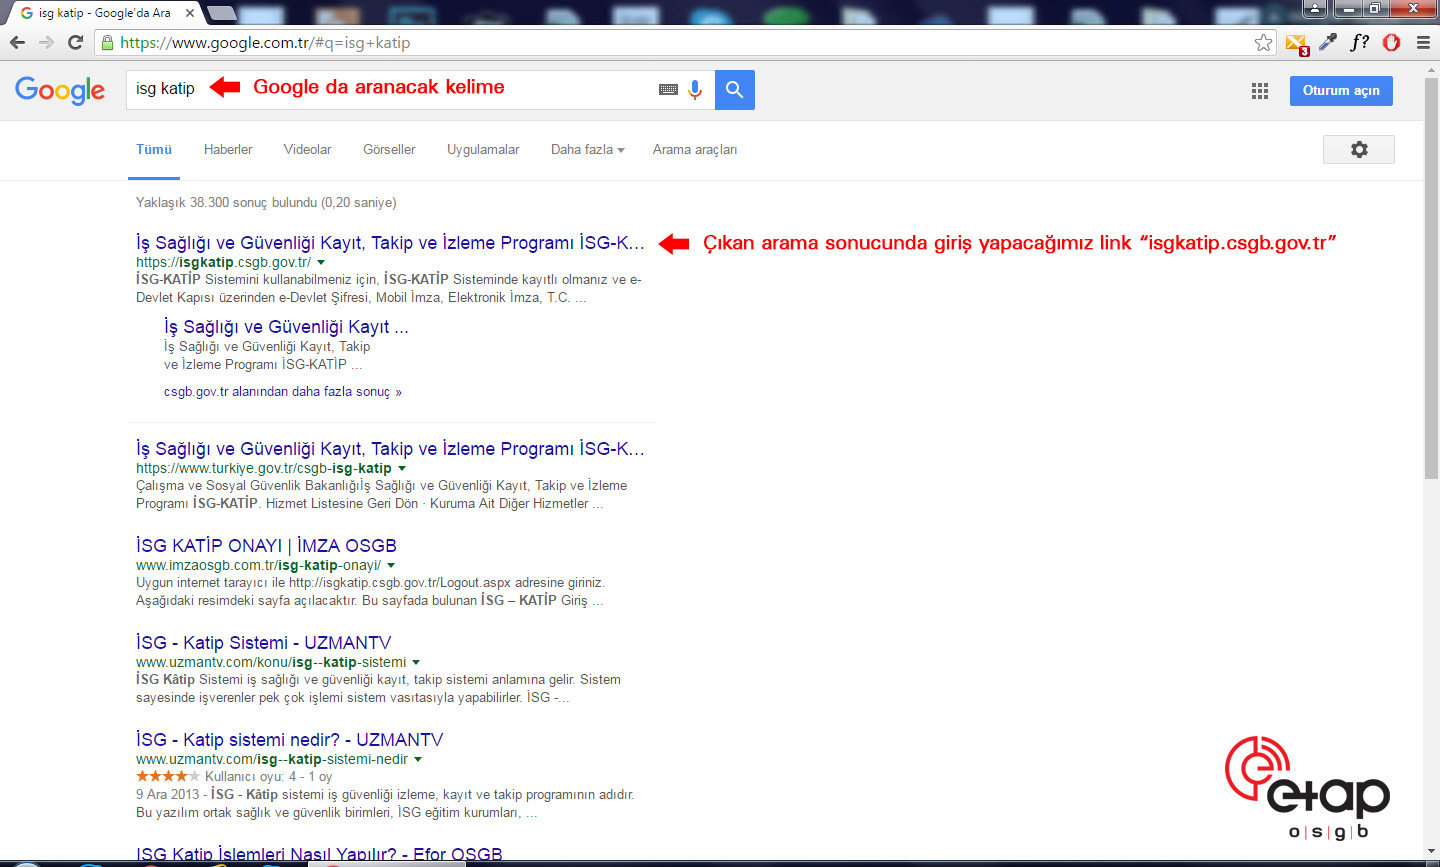Go to Google homepage via logo
1440x867 pixels.
[60, 90]
